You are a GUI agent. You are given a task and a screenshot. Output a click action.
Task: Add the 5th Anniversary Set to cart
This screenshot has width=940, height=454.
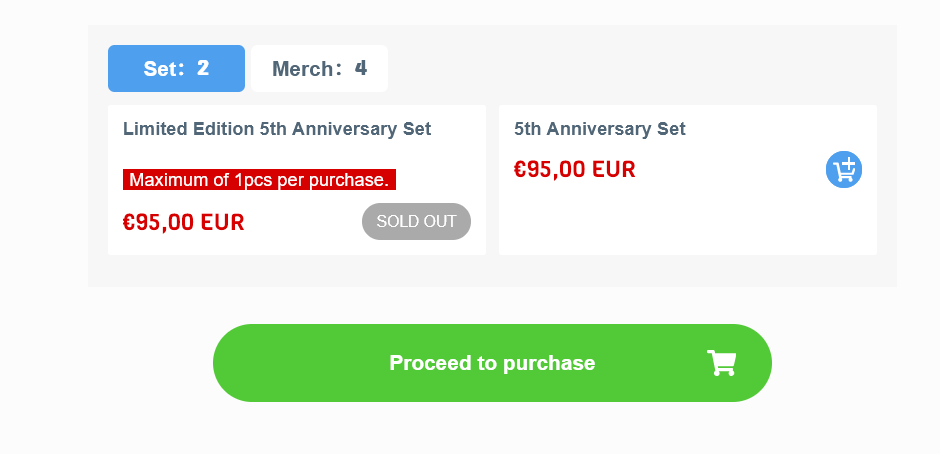[x=843, y=170]
